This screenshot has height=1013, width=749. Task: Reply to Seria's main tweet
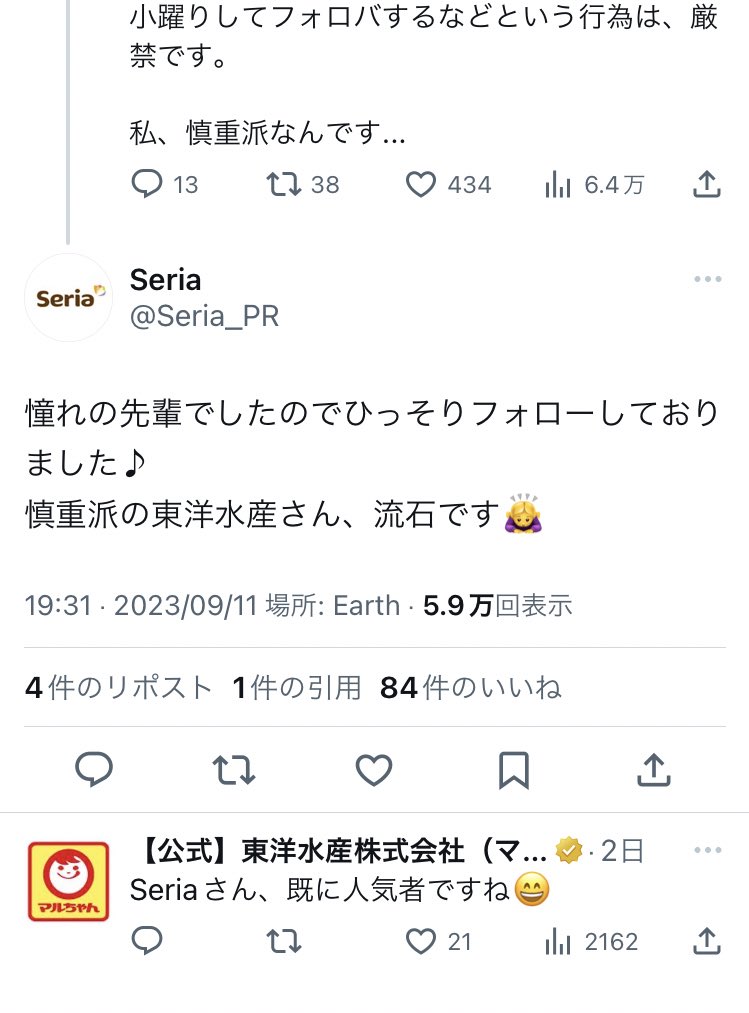[x=94, y=769]
